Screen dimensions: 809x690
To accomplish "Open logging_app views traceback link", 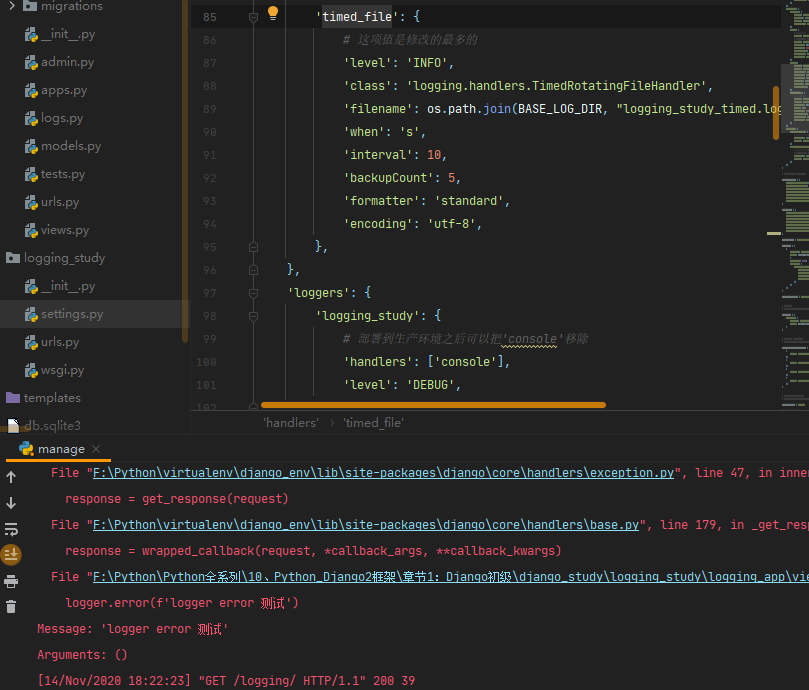I will pyautogui.click(x=451, y=577).
